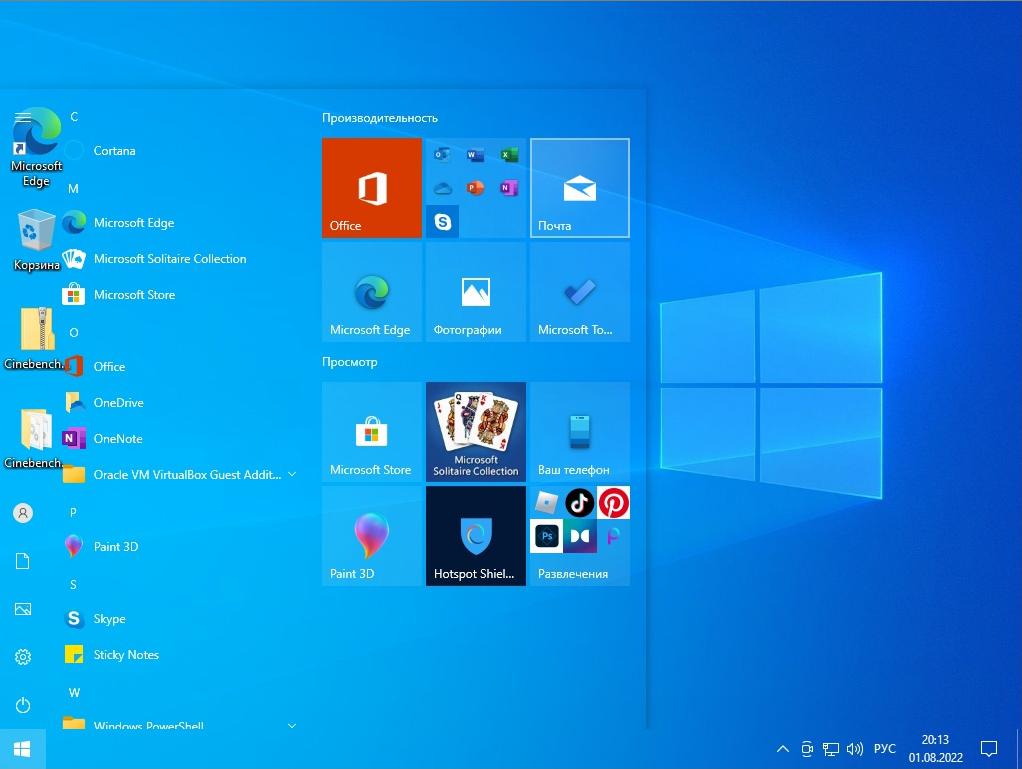Click the Meet Now tray icon
Screen dimensions: 1022x769
807,749
